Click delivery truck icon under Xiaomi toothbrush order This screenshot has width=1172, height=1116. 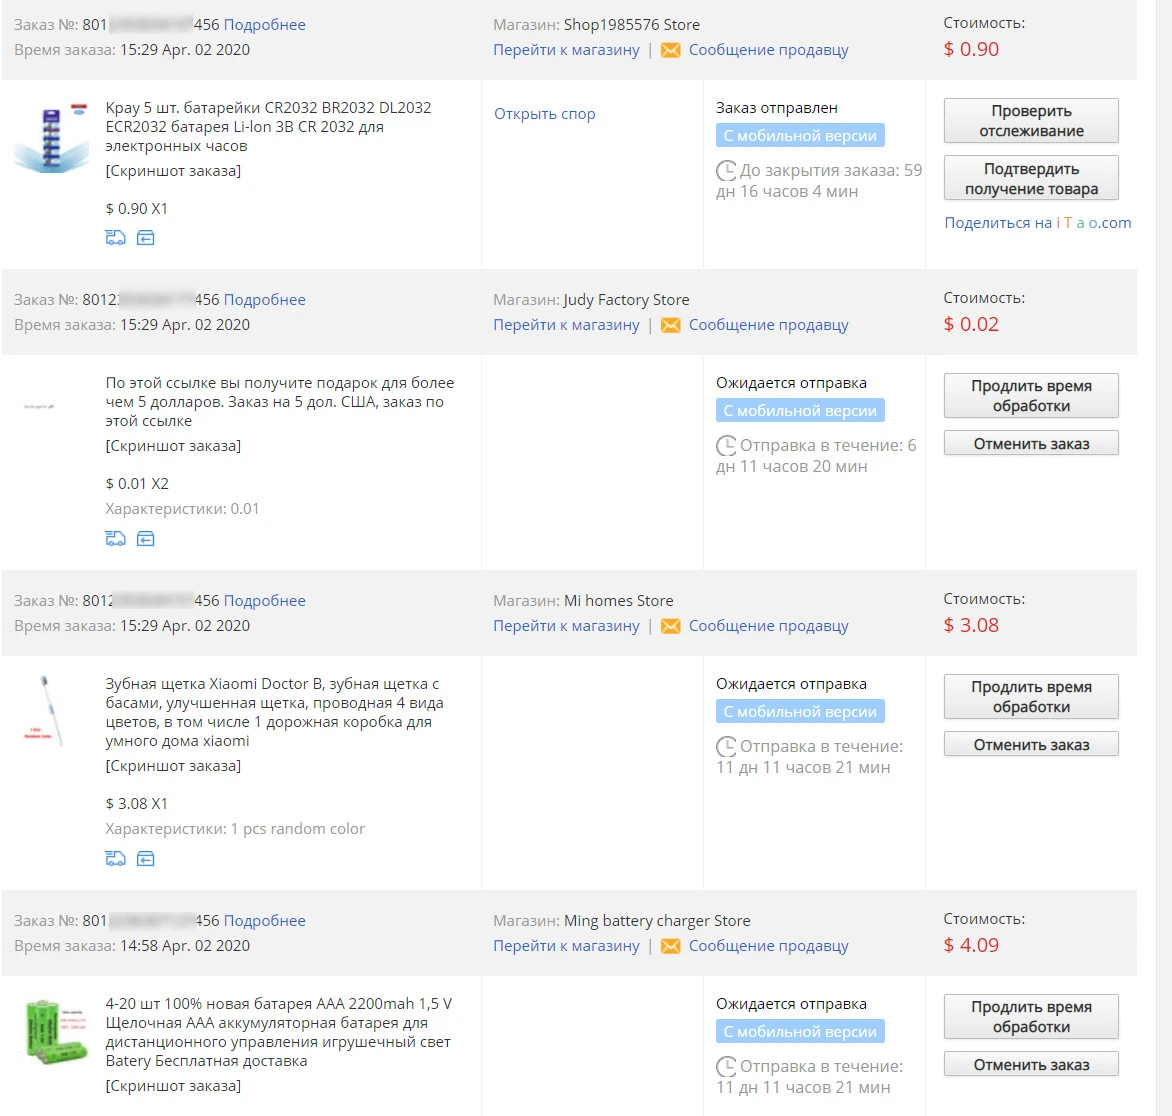click(x=115, y=859)
